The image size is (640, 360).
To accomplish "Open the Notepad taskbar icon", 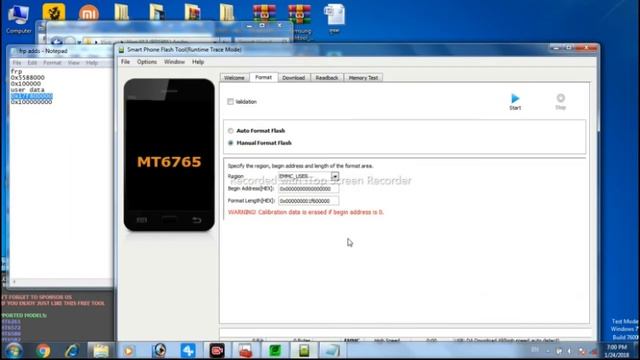I will (x=332, y=351).
